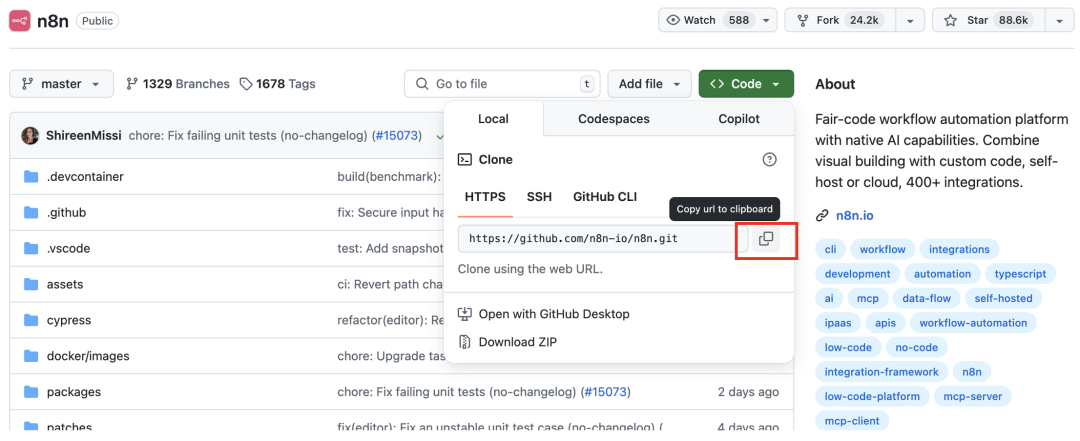
Task: Expand the Add file dropdown
Action: click(x=650, y=84)
